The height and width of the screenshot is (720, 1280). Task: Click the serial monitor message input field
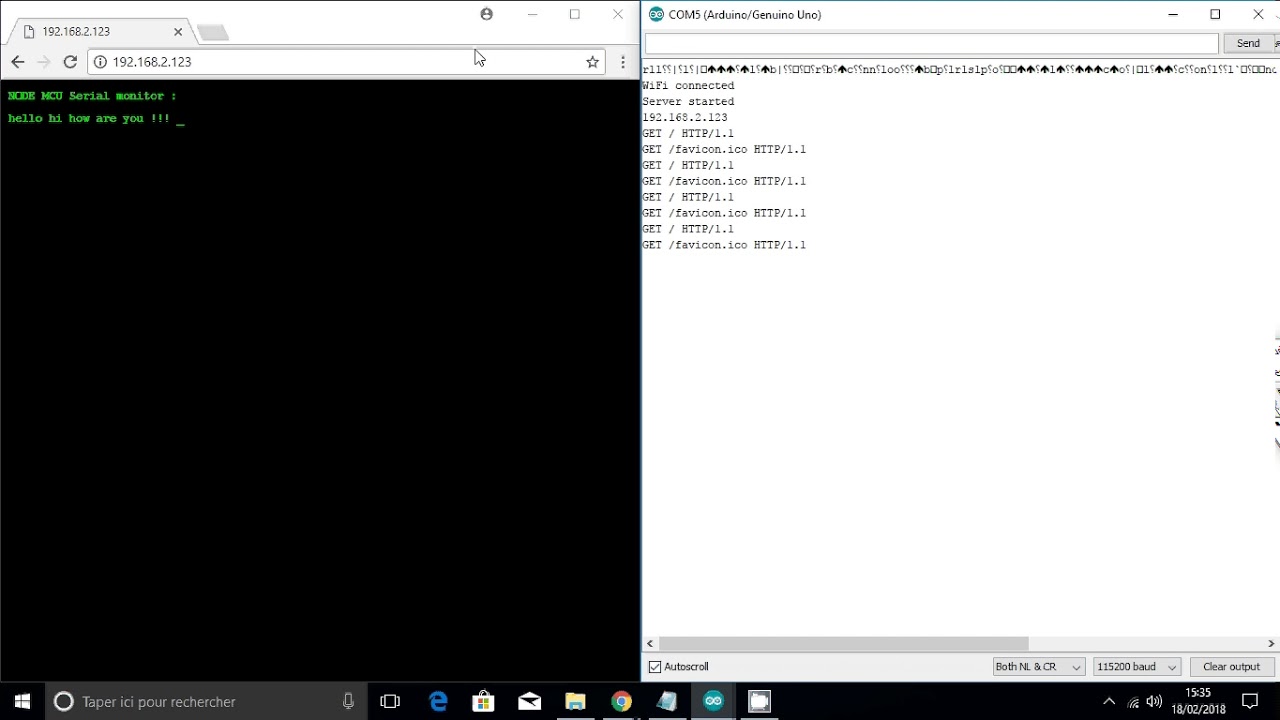pyautogui.click(x=931, y=43)
